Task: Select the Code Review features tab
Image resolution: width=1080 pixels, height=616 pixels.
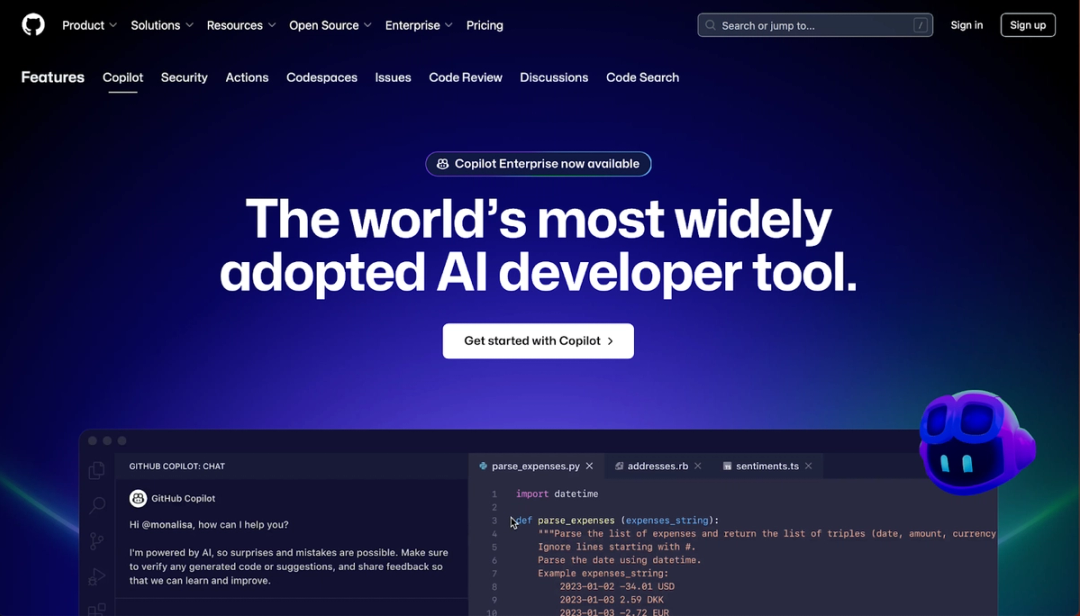Action: (466, 78)
